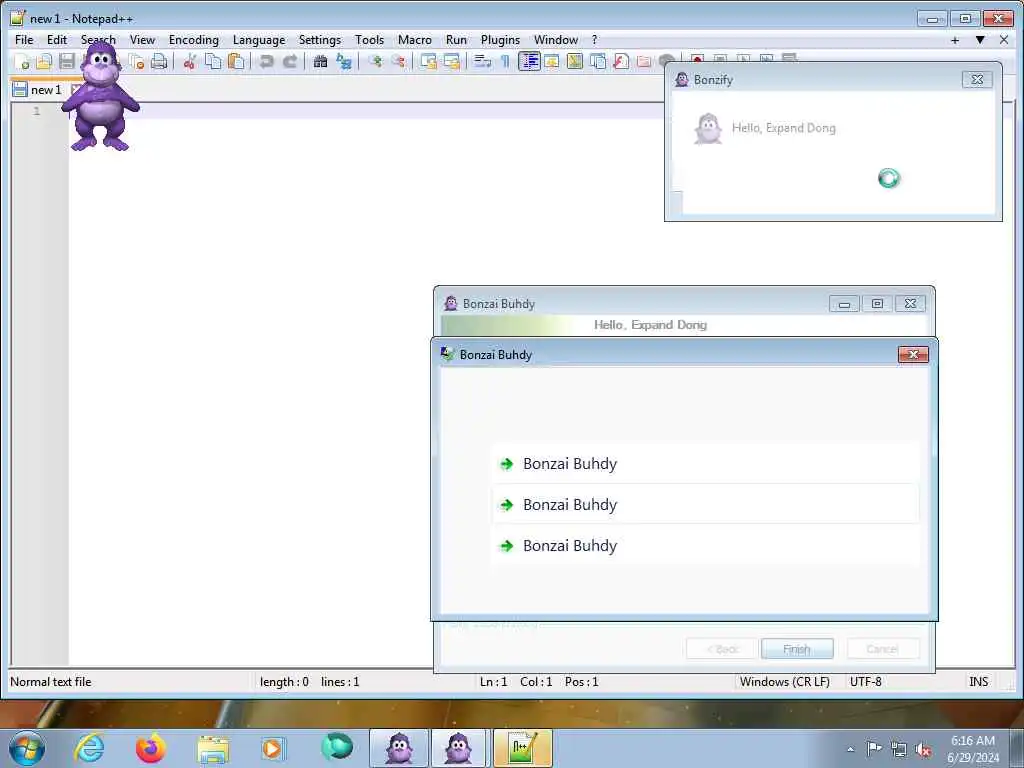Screen dimensions: 1024x768
Task: Click the User Defined Language icon
Action: (552, 61)
